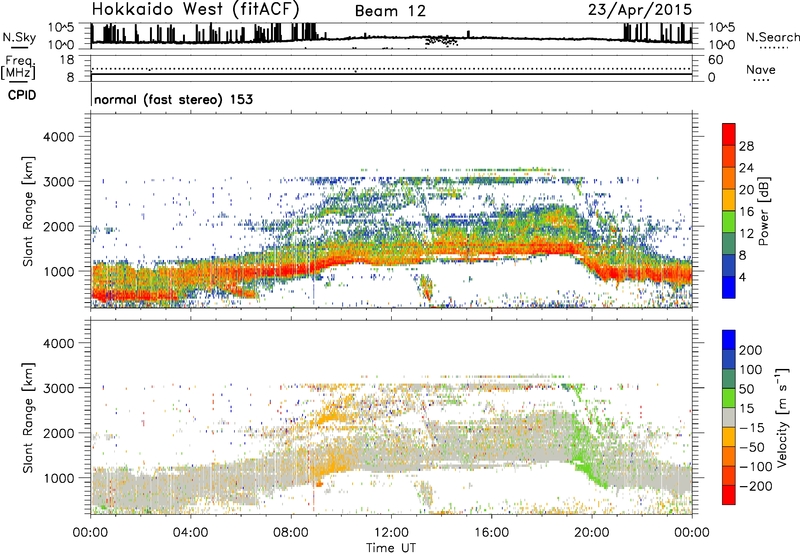The image size is (800, 554).
Task: Click the '3000' tick on velocity panel axis
Action: click(x=58, y=388)
